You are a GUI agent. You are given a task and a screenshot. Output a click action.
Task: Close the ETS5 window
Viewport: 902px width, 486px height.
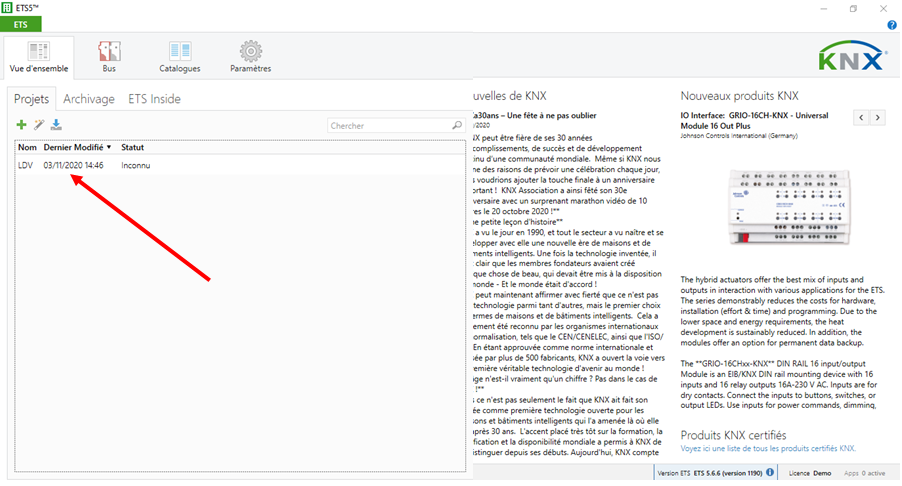[x=883, y=9]
